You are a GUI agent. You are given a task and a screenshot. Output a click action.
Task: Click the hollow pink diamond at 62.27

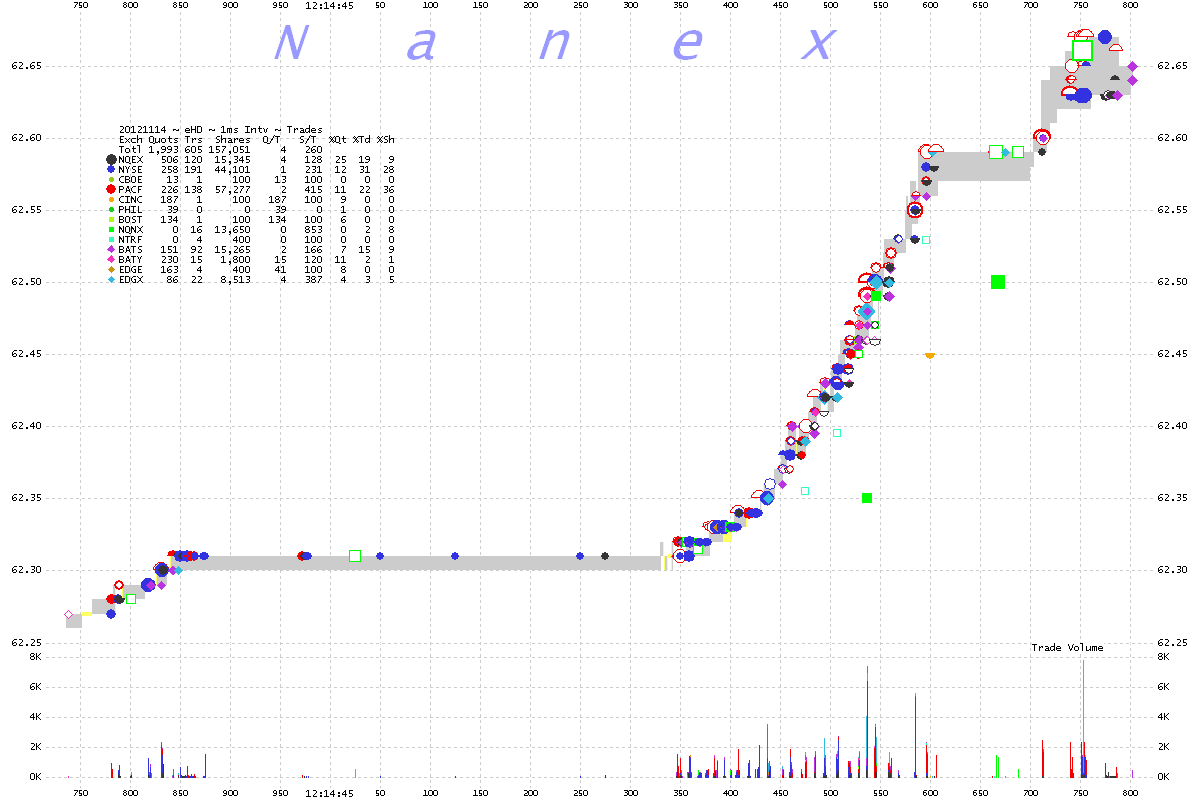69,615
